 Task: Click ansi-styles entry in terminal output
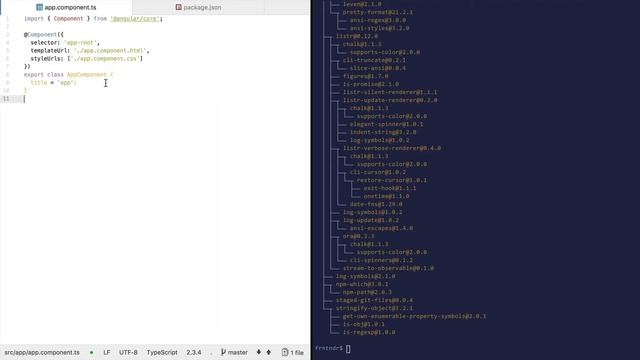click(380, 28)
